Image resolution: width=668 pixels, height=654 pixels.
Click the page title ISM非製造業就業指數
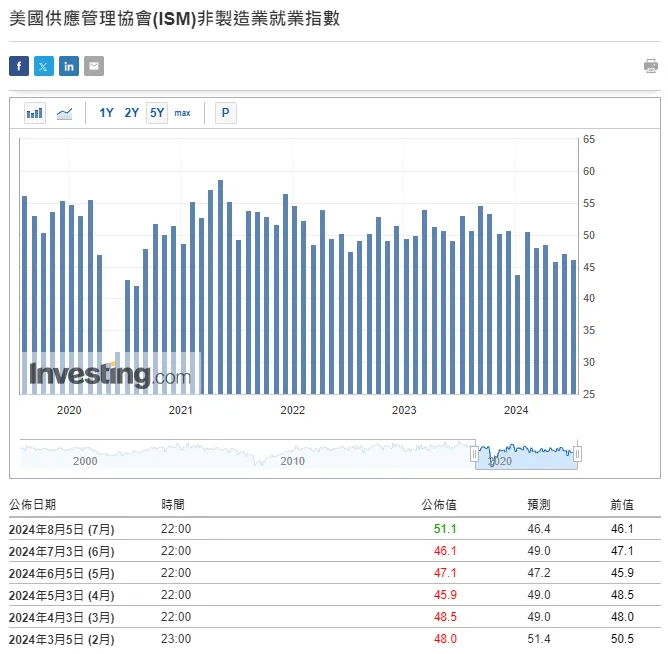point(174,19)
